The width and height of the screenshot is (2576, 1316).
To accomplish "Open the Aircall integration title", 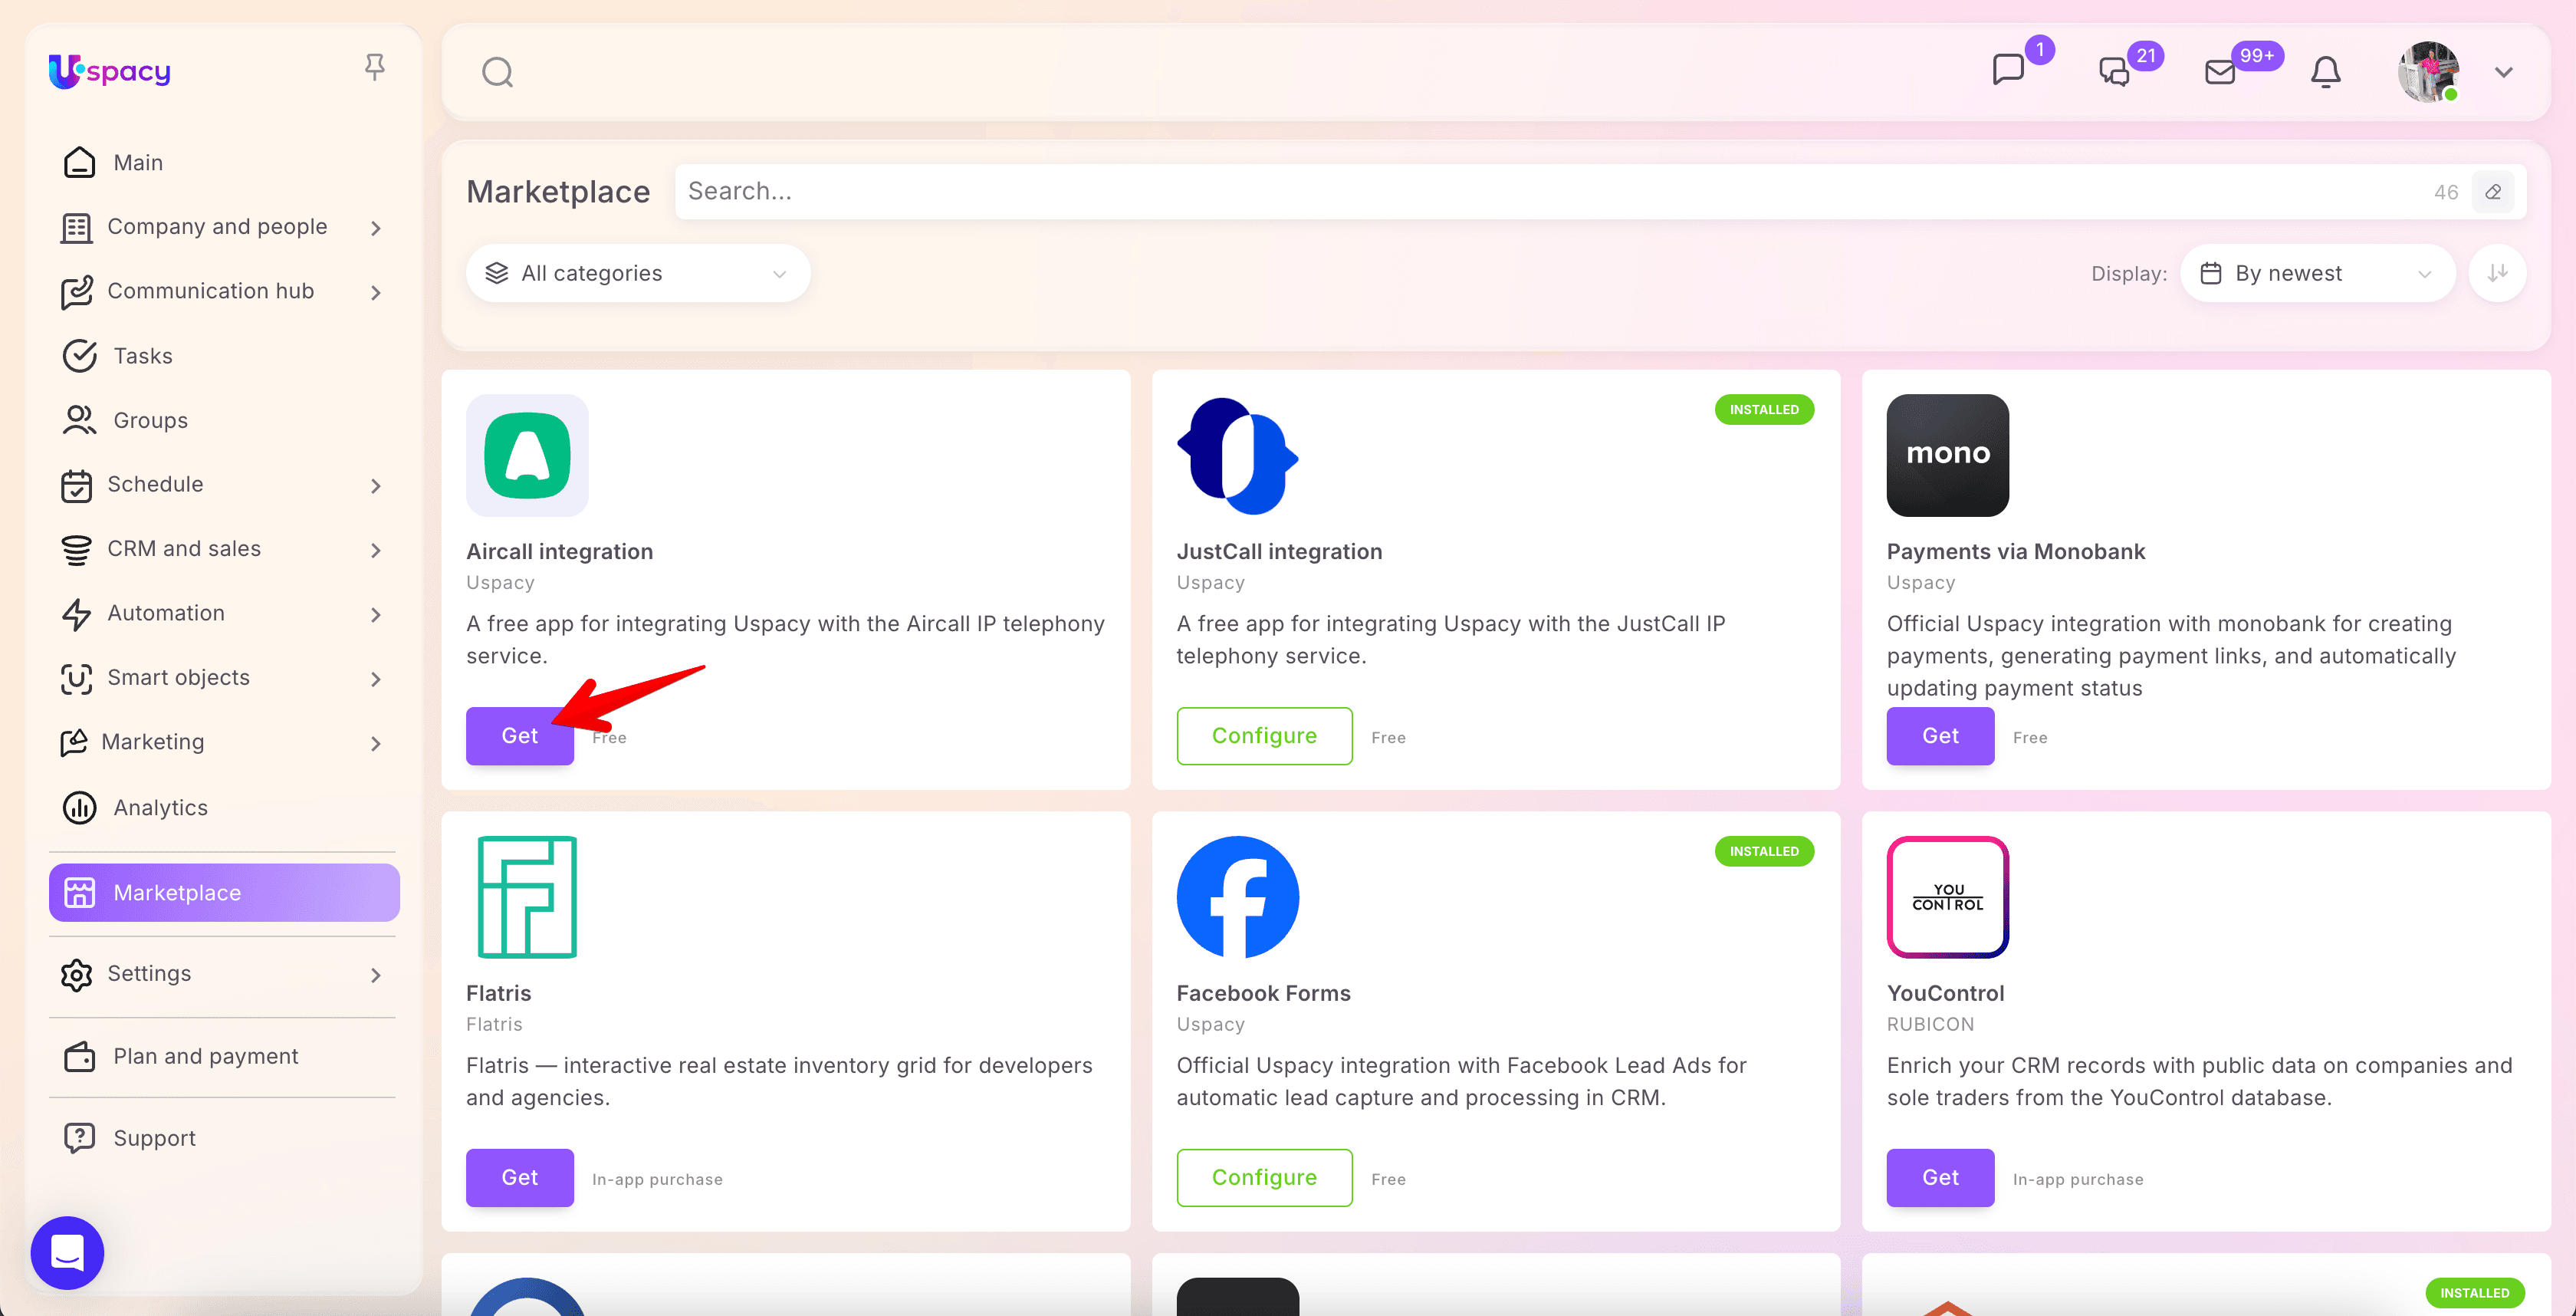I will click(x=559, y=551).
